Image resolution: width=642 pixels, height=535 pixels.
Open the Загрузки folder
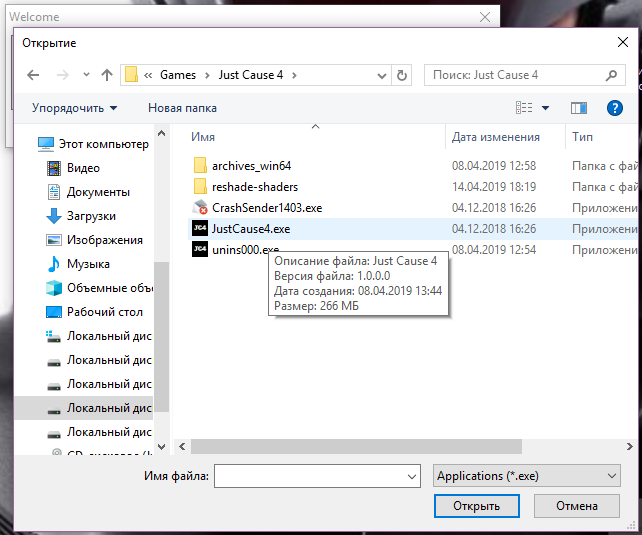81,216
